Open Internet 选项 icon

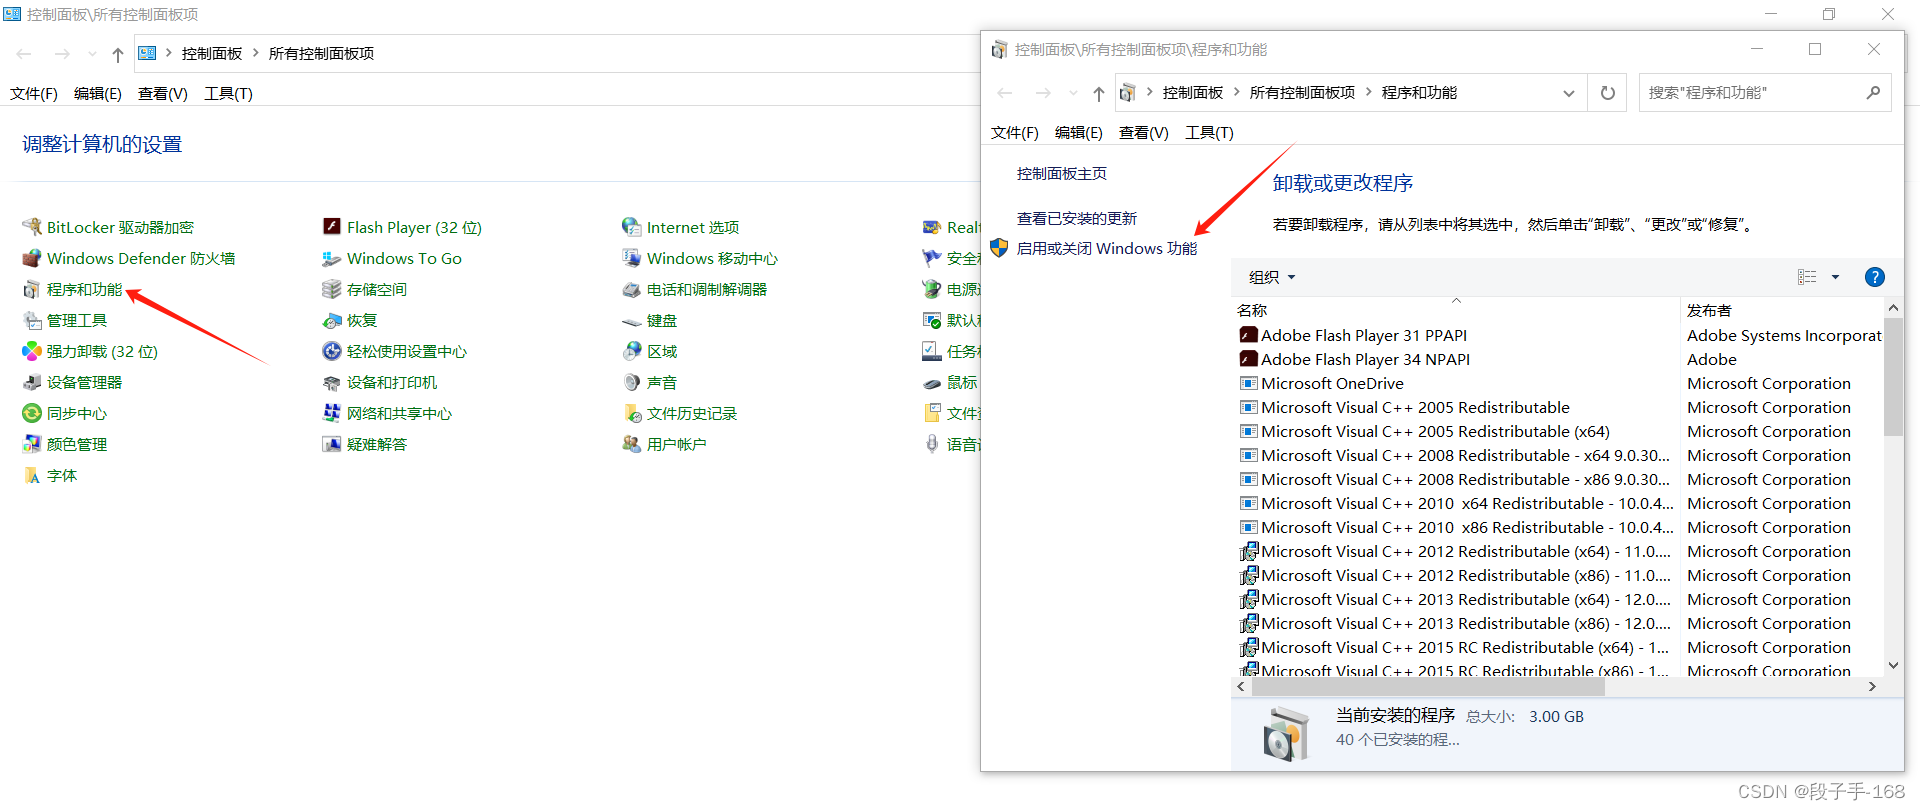click(x=632, y=227)
